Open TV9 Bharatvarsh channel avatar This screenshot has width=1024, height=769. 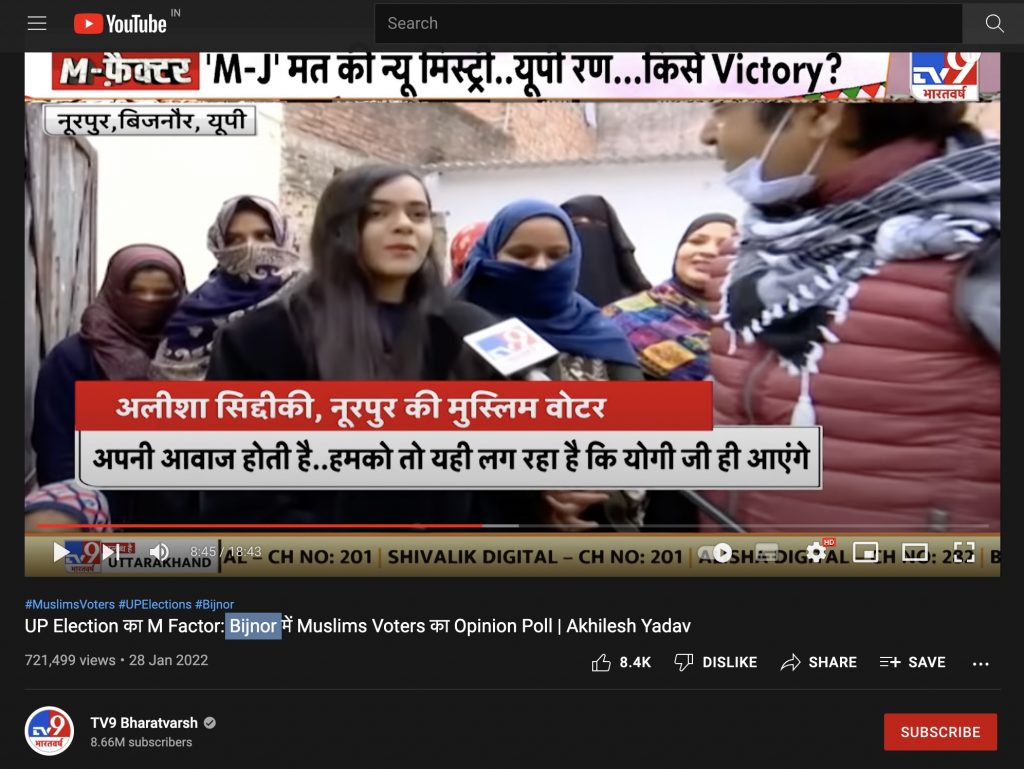coord(49,731)
